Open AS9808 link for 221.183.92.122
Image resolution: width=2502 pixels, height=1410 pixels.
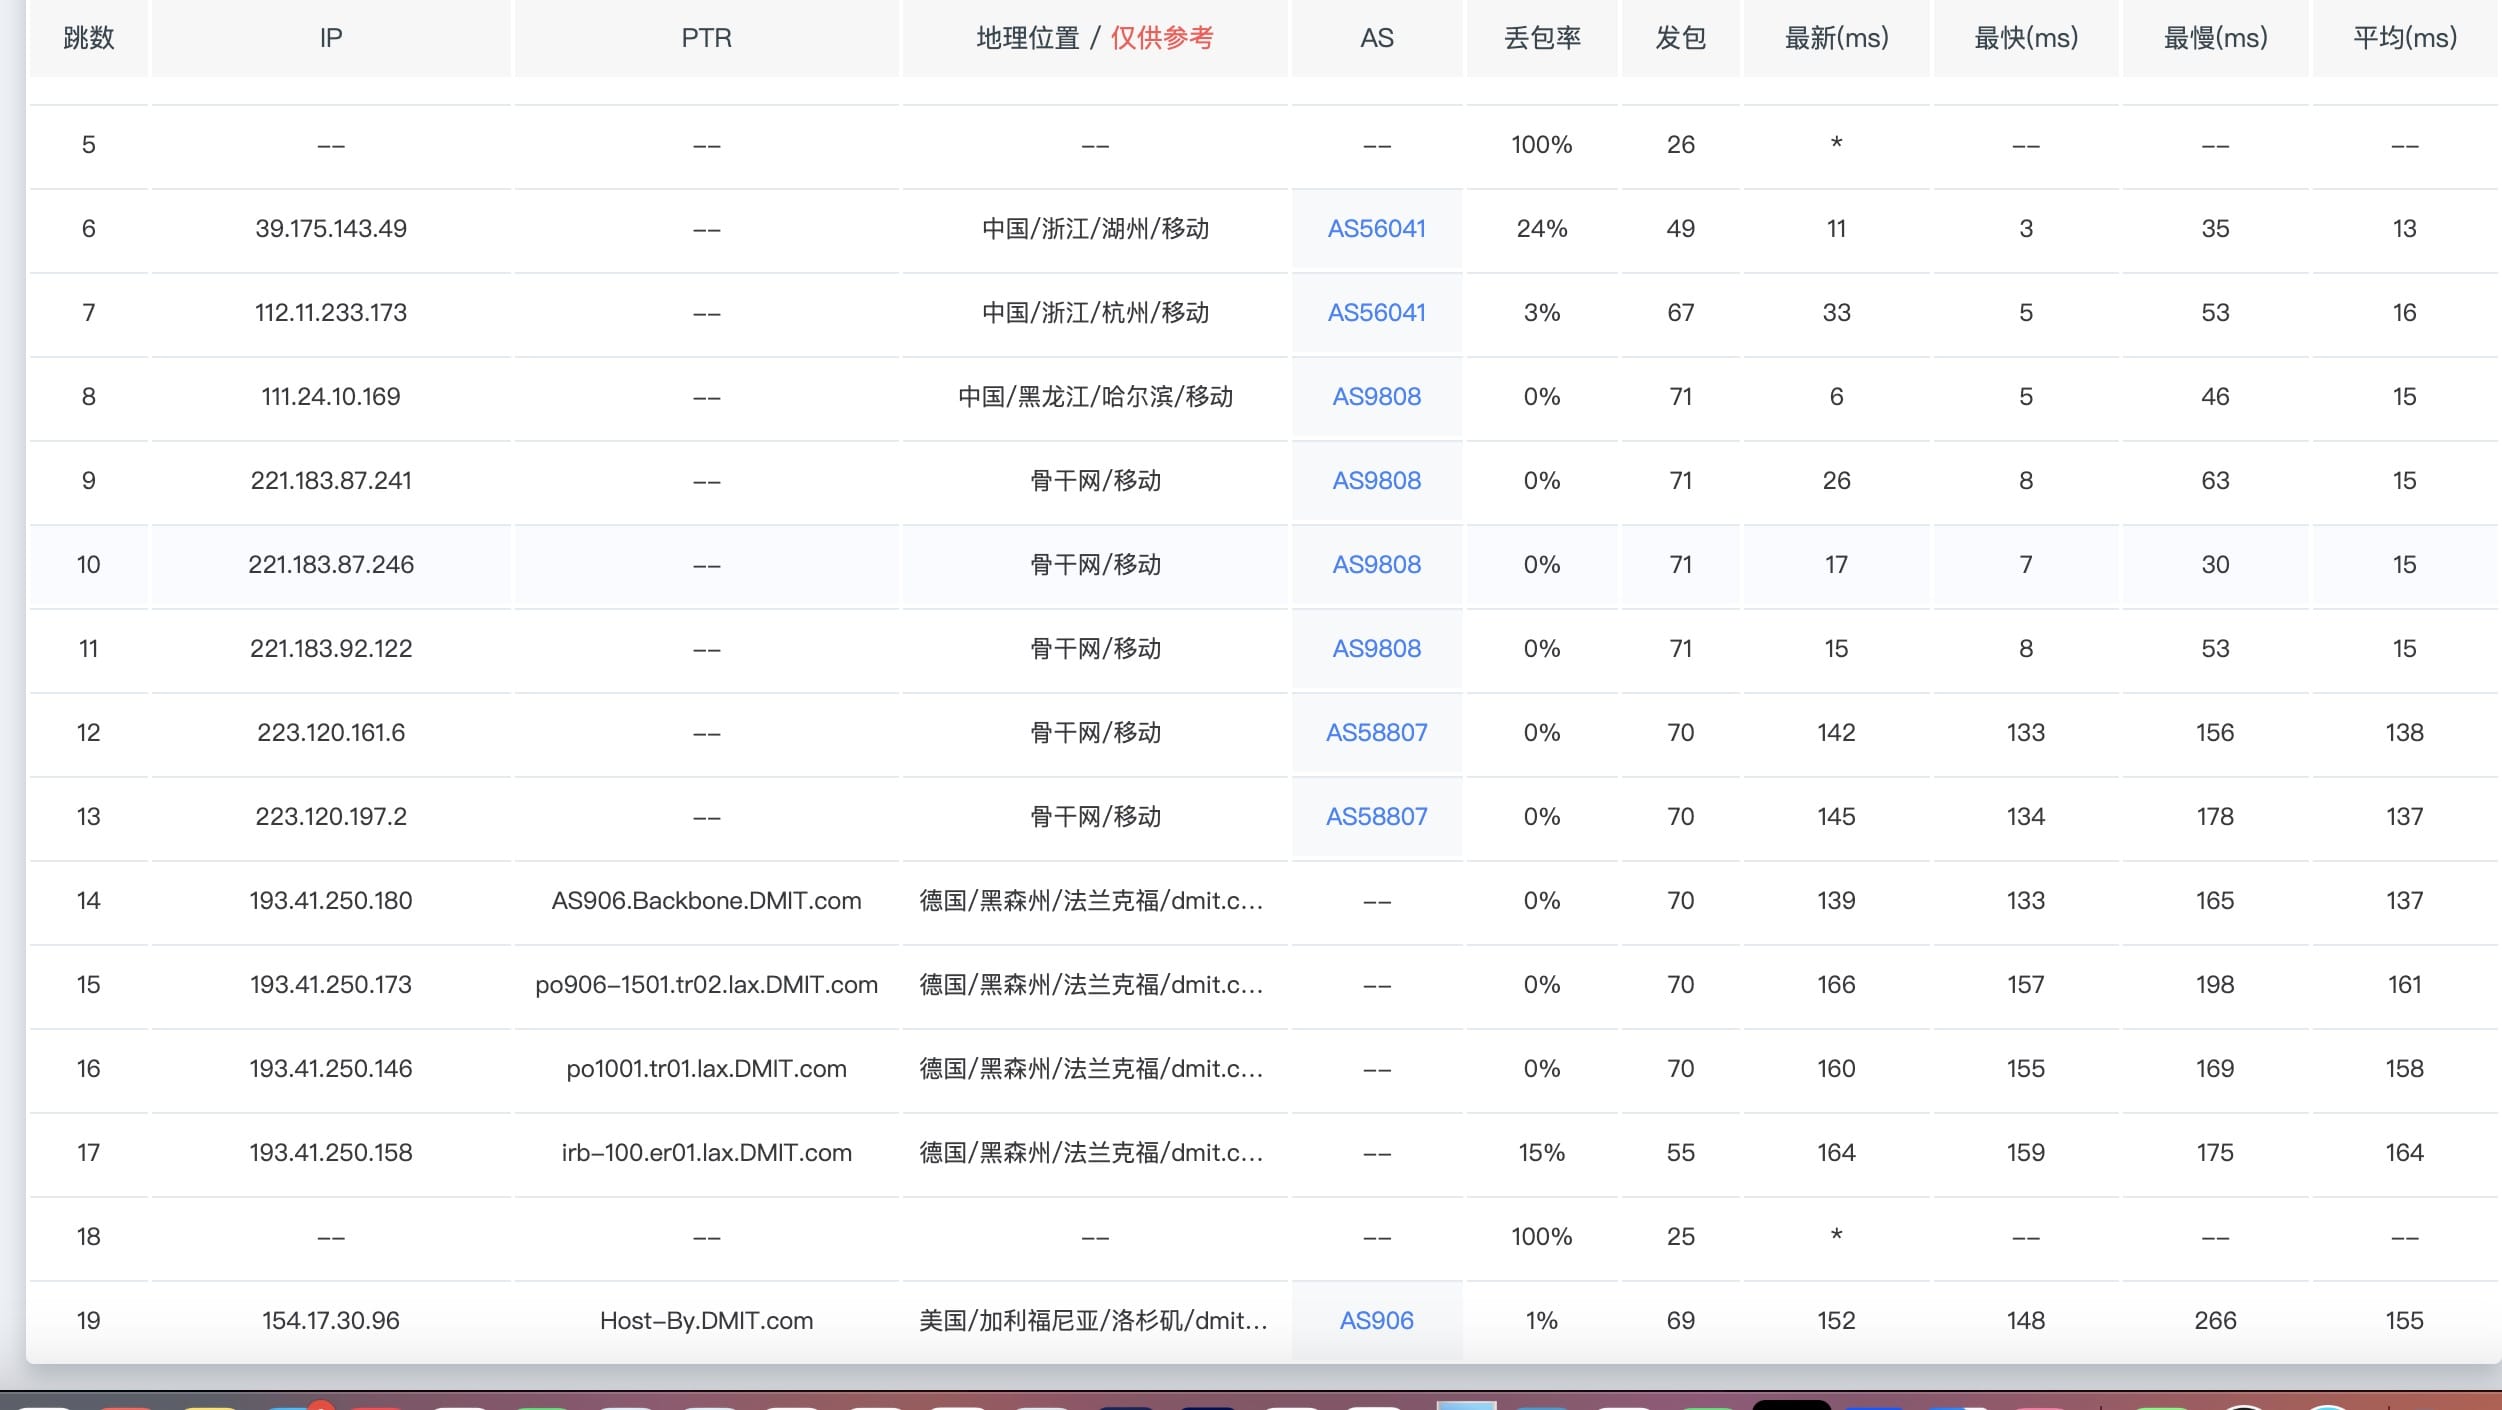[1376, 649]
